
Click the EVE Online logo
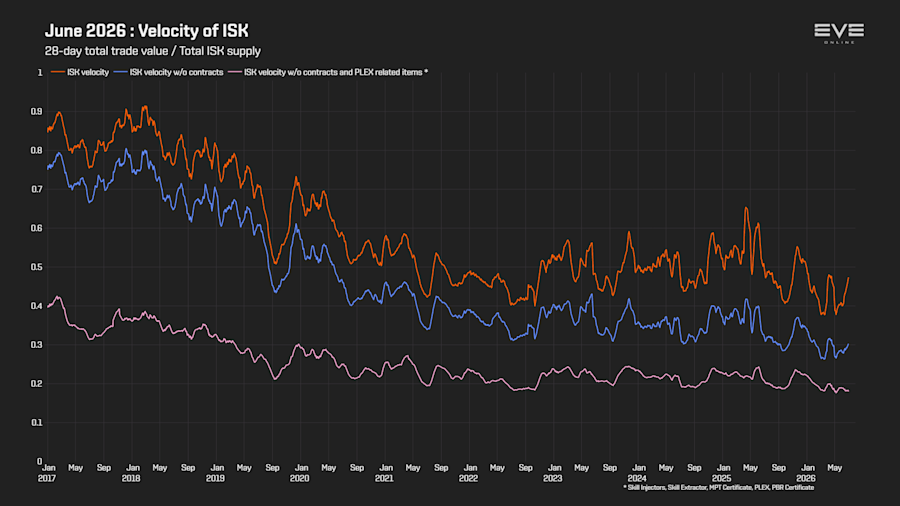point(839,33)
